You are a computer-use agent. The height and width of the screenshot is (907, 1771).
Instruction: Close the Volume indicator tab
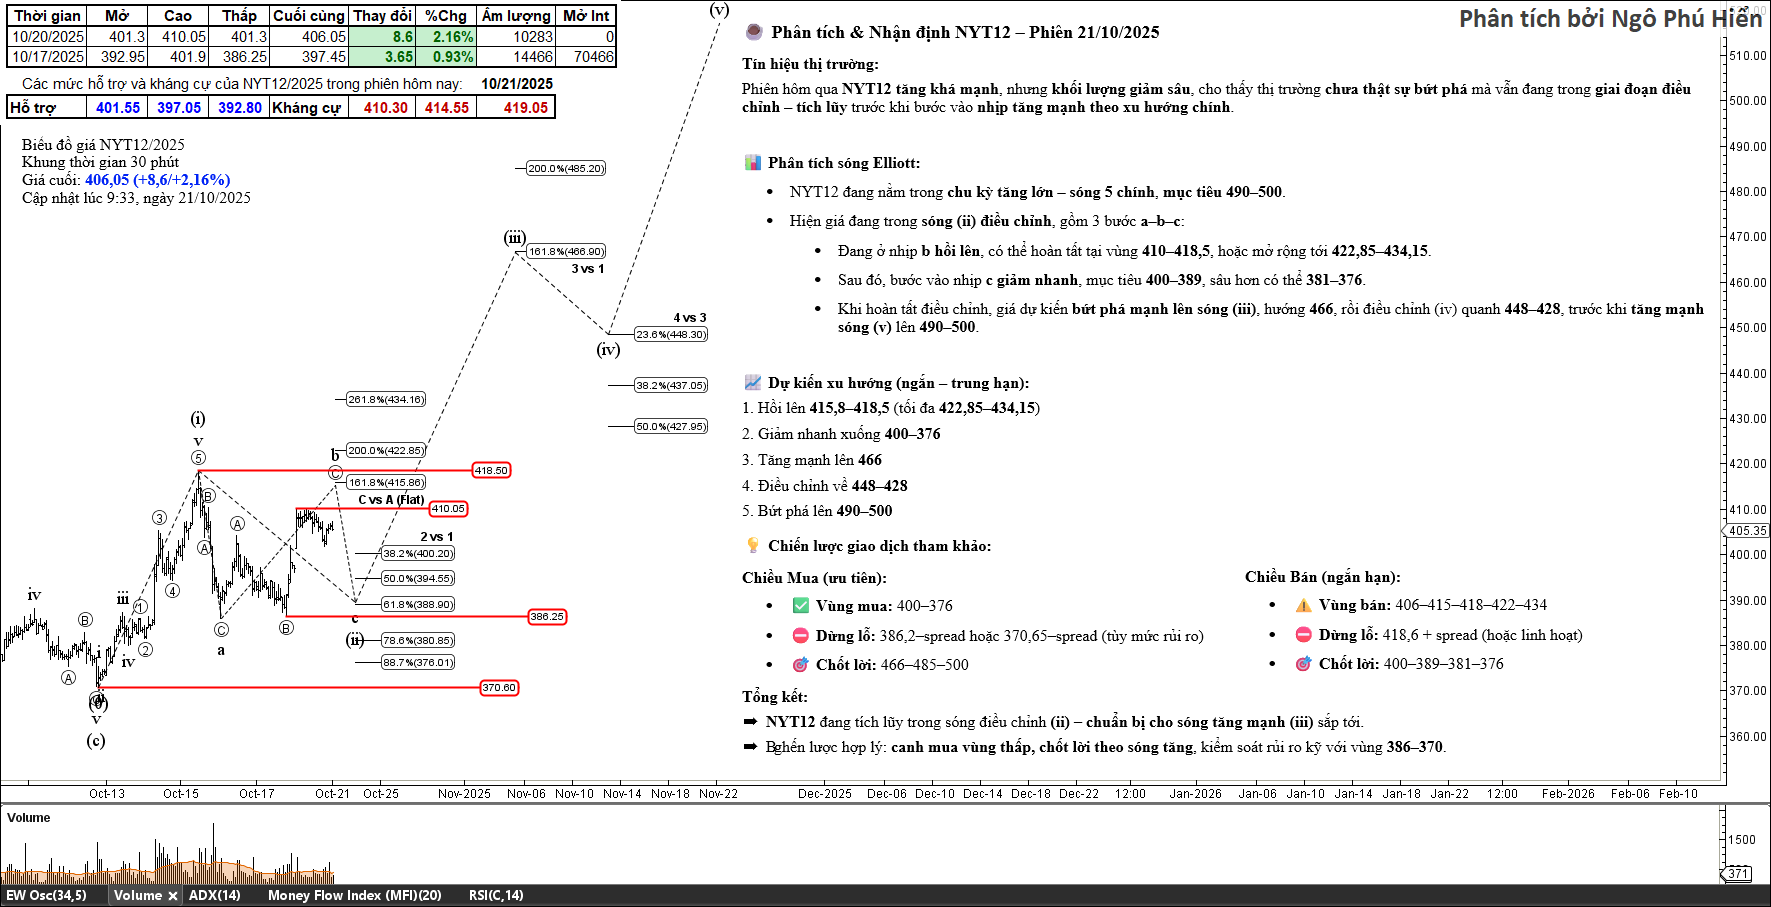(173, 896)
